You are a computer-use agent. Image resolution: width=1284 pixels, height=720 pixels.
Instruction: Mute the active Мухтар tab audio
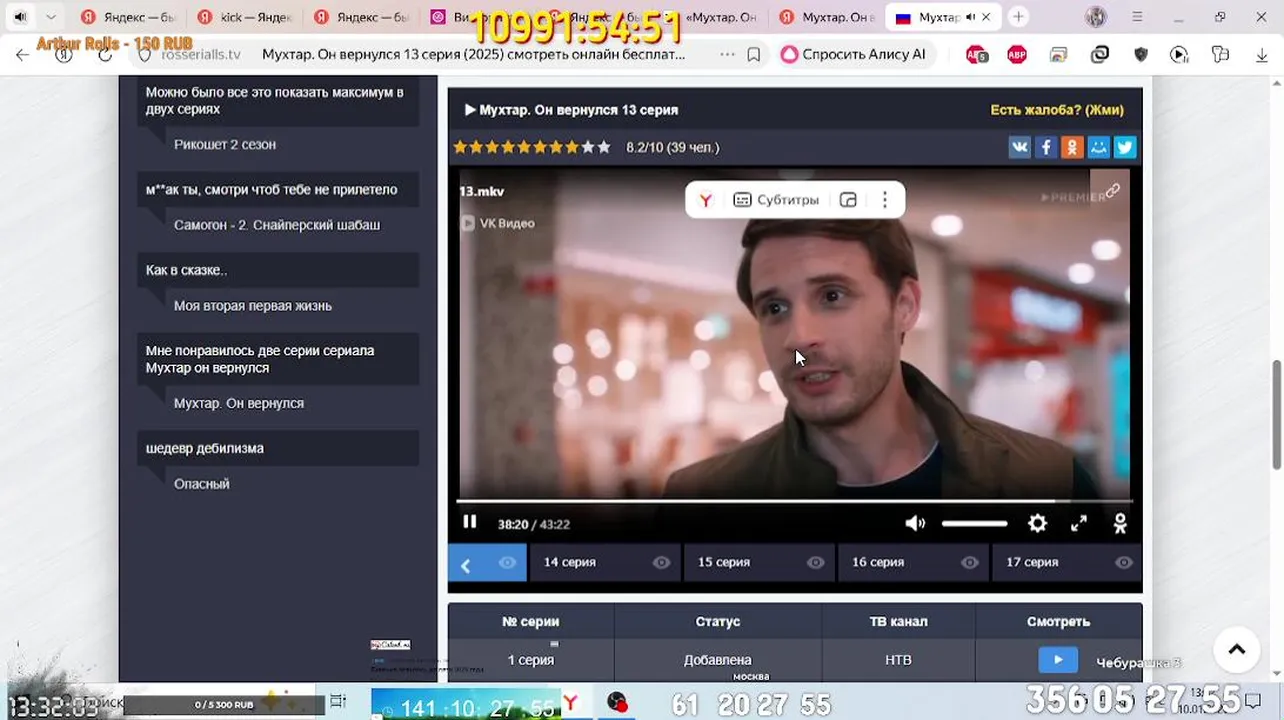(970, 17)
